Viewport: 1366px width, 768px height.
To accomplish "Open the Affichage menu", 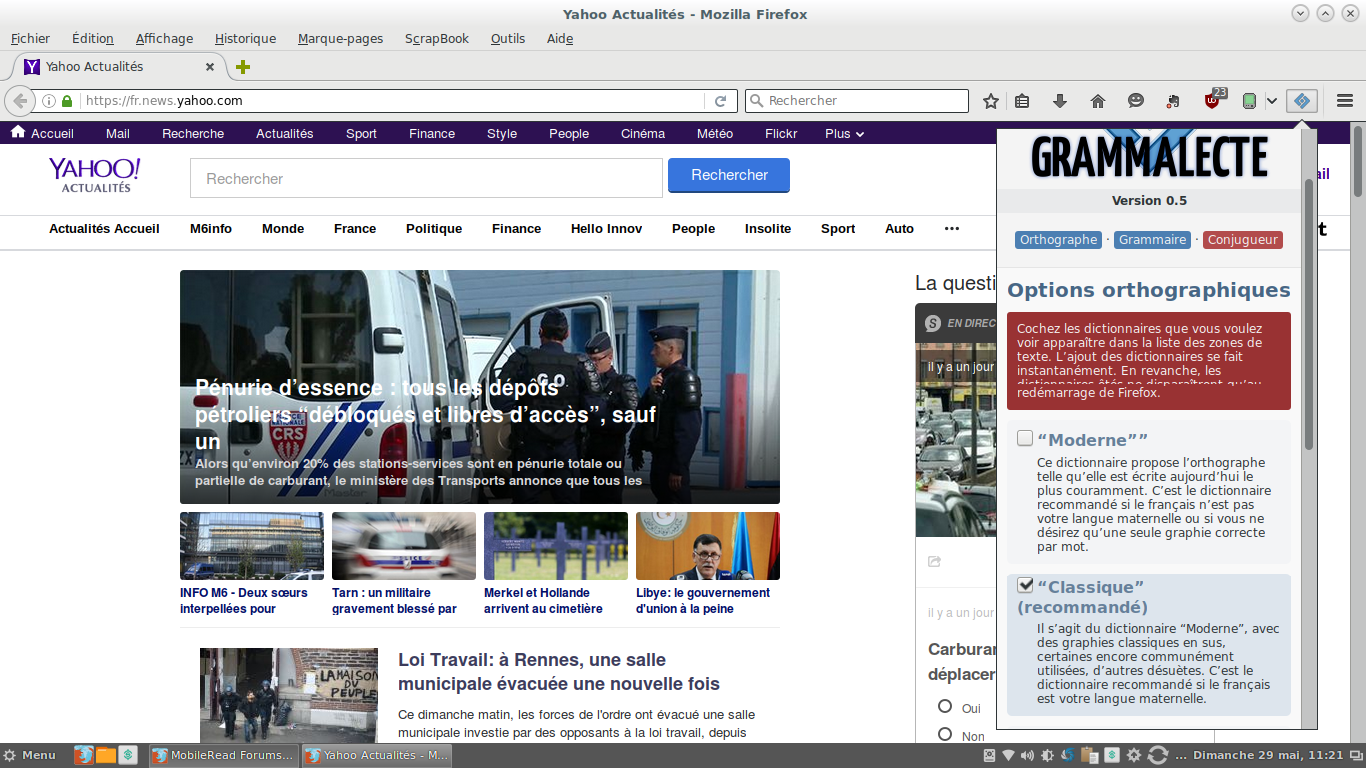I will click(164, 39).
